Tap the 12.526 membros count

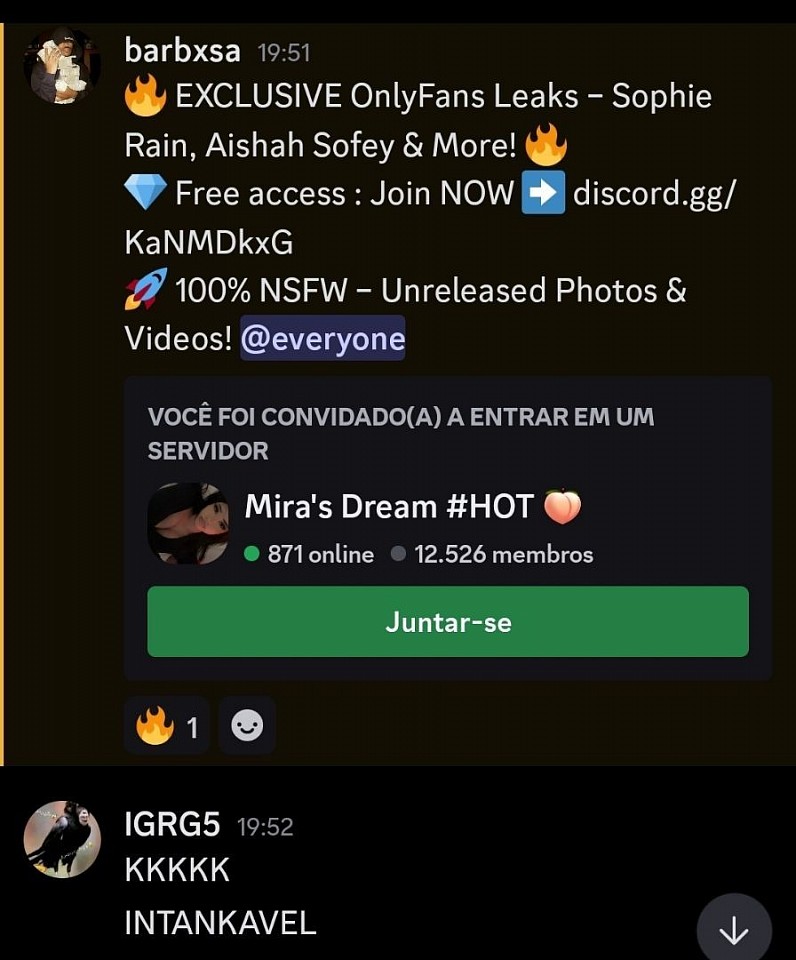coord(504,554)
